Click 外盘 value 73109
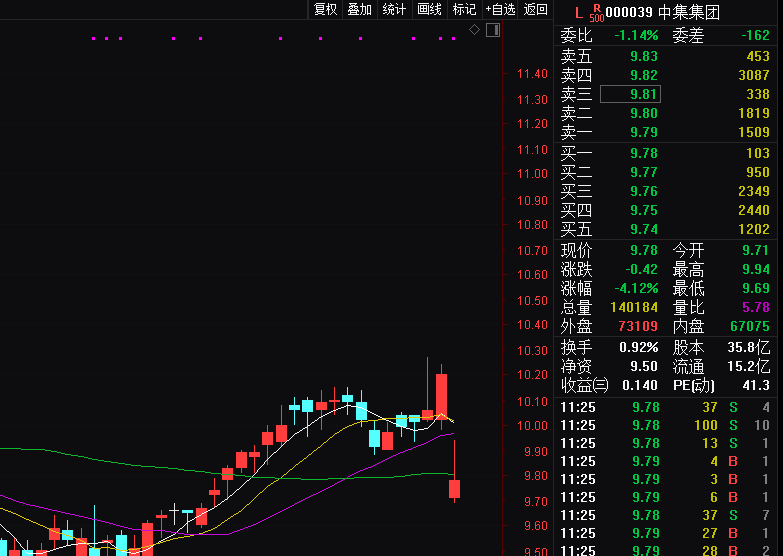783x556 pixels. pyautogui.click(x=638, y=326)
